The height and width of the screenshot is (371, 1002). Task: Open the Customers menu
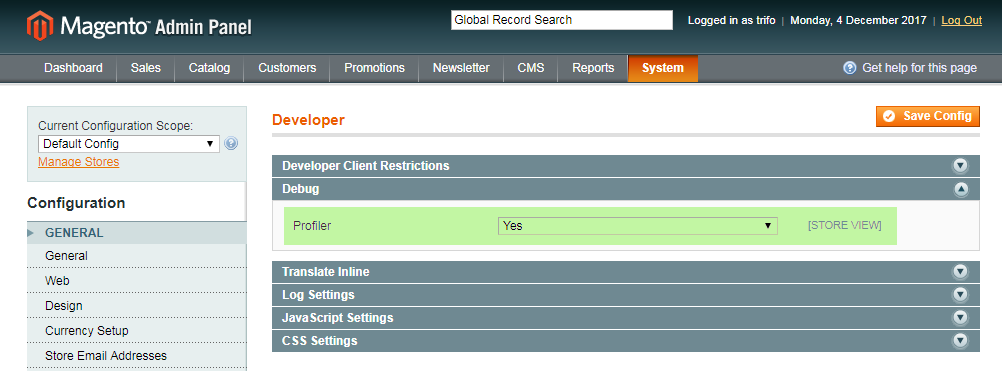(x=287, y=68)
